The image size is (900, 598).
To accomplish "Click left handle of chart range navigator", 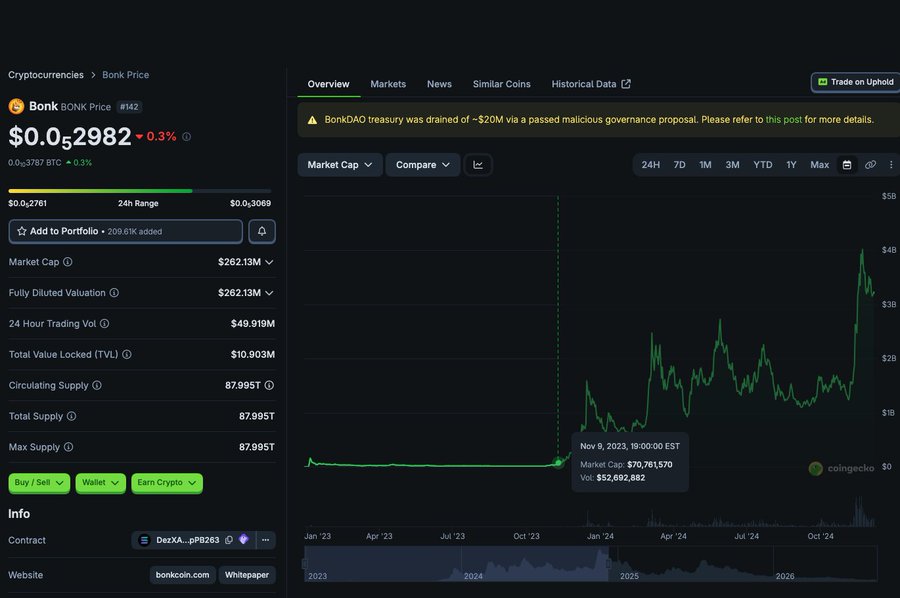I will [305, 564].
